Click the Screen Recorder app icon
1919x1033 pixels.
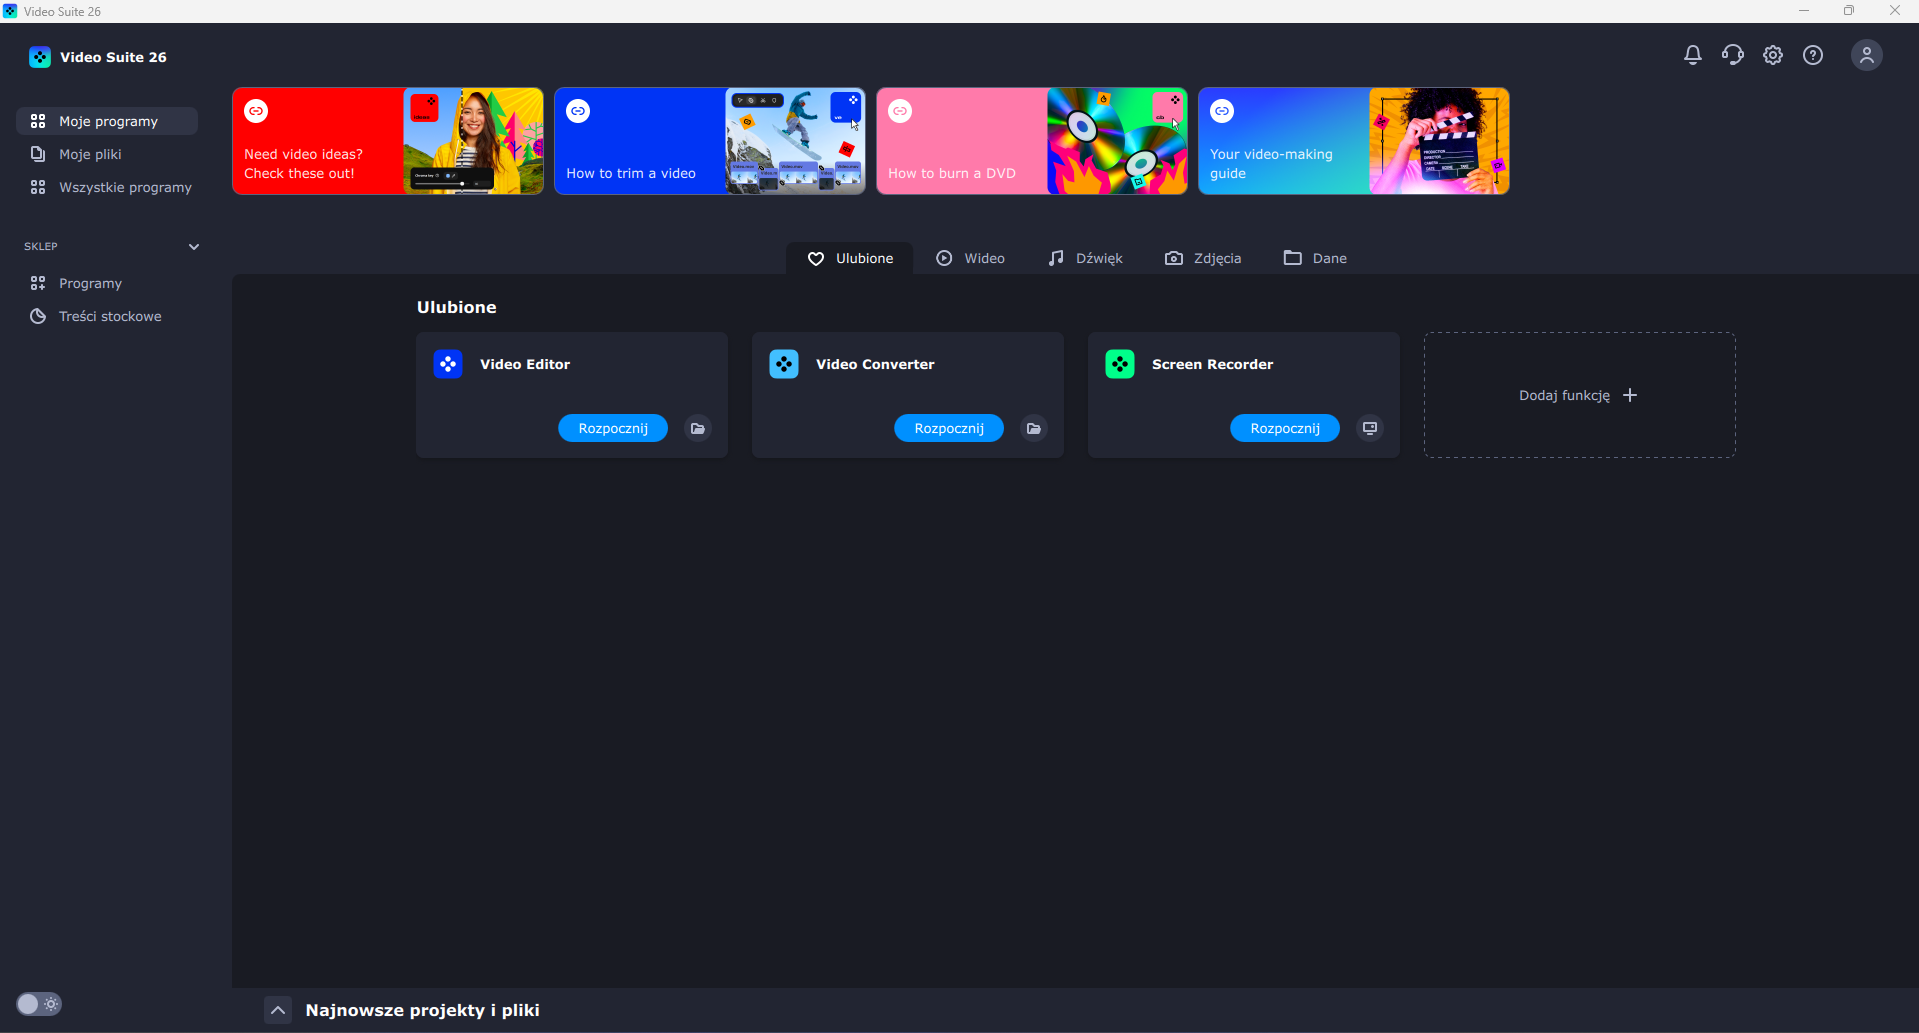coord(1120,364)
